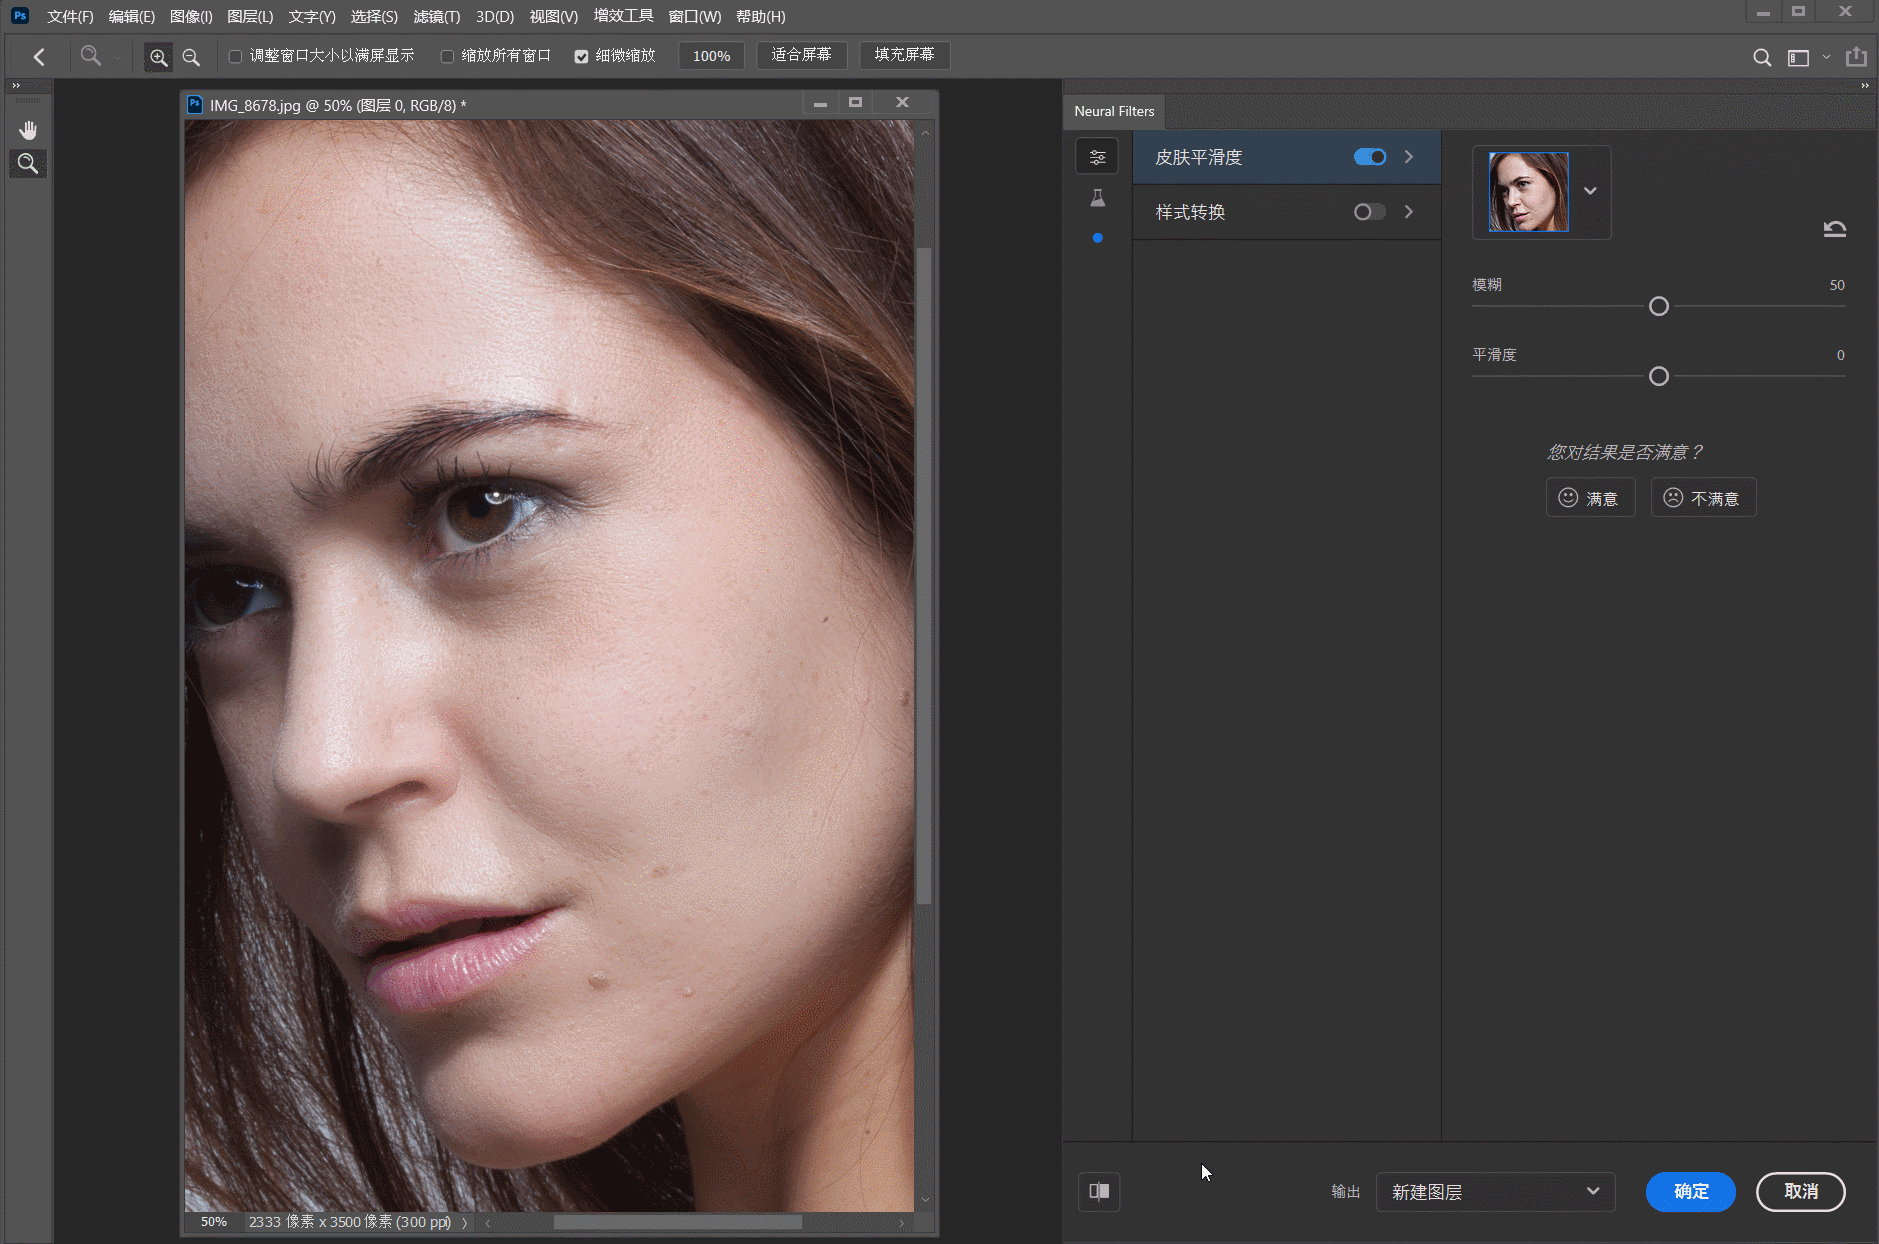Viewport: 1879px width, 1244px height.
Task: Open the 视图(V) menu
Action: click(554, 17)
